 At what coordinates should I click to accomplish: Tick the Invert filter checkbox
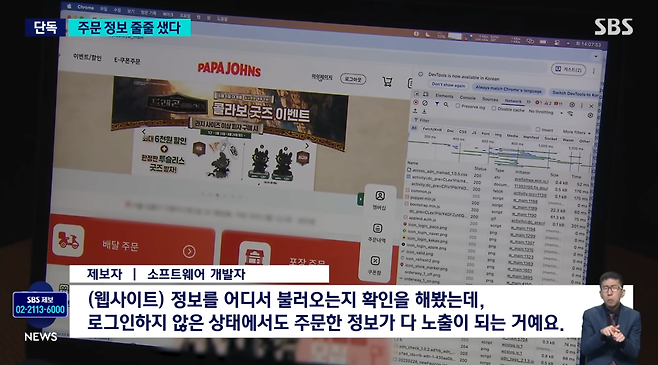tap(538, 129)
